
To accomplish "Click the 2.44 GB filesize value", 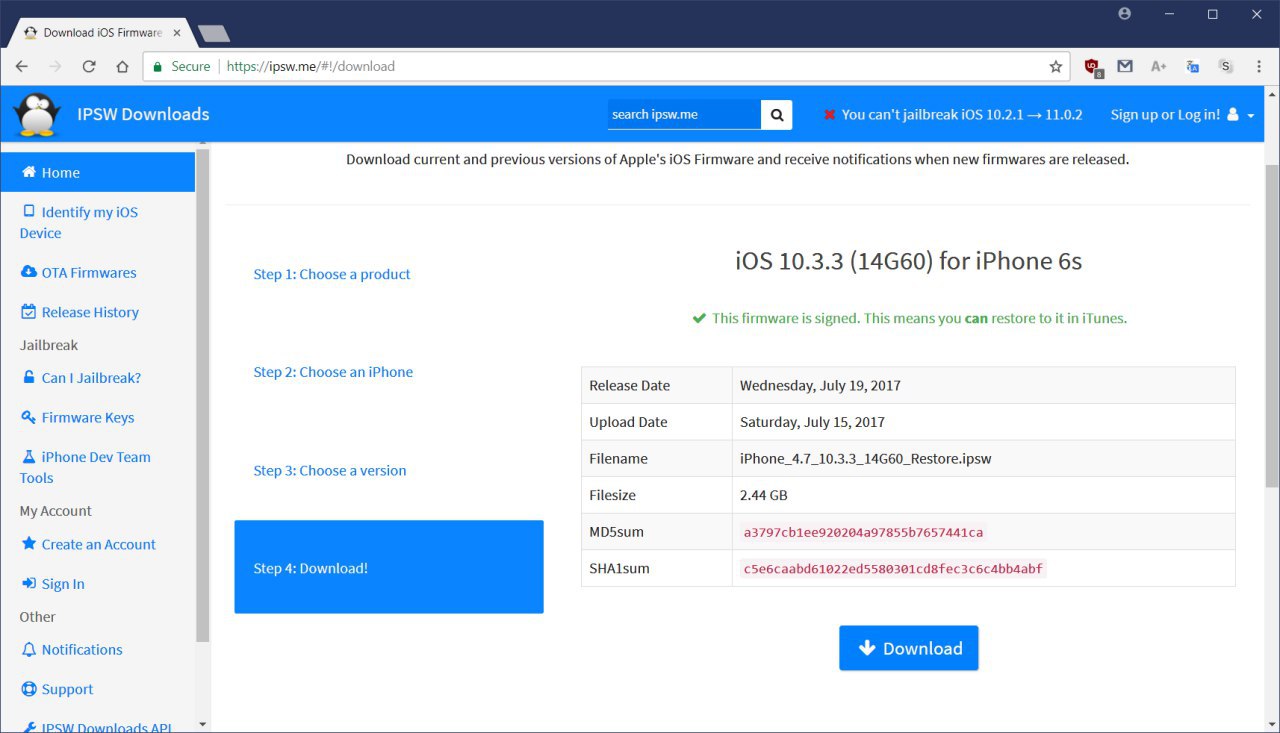I will (x=764, y=495).
